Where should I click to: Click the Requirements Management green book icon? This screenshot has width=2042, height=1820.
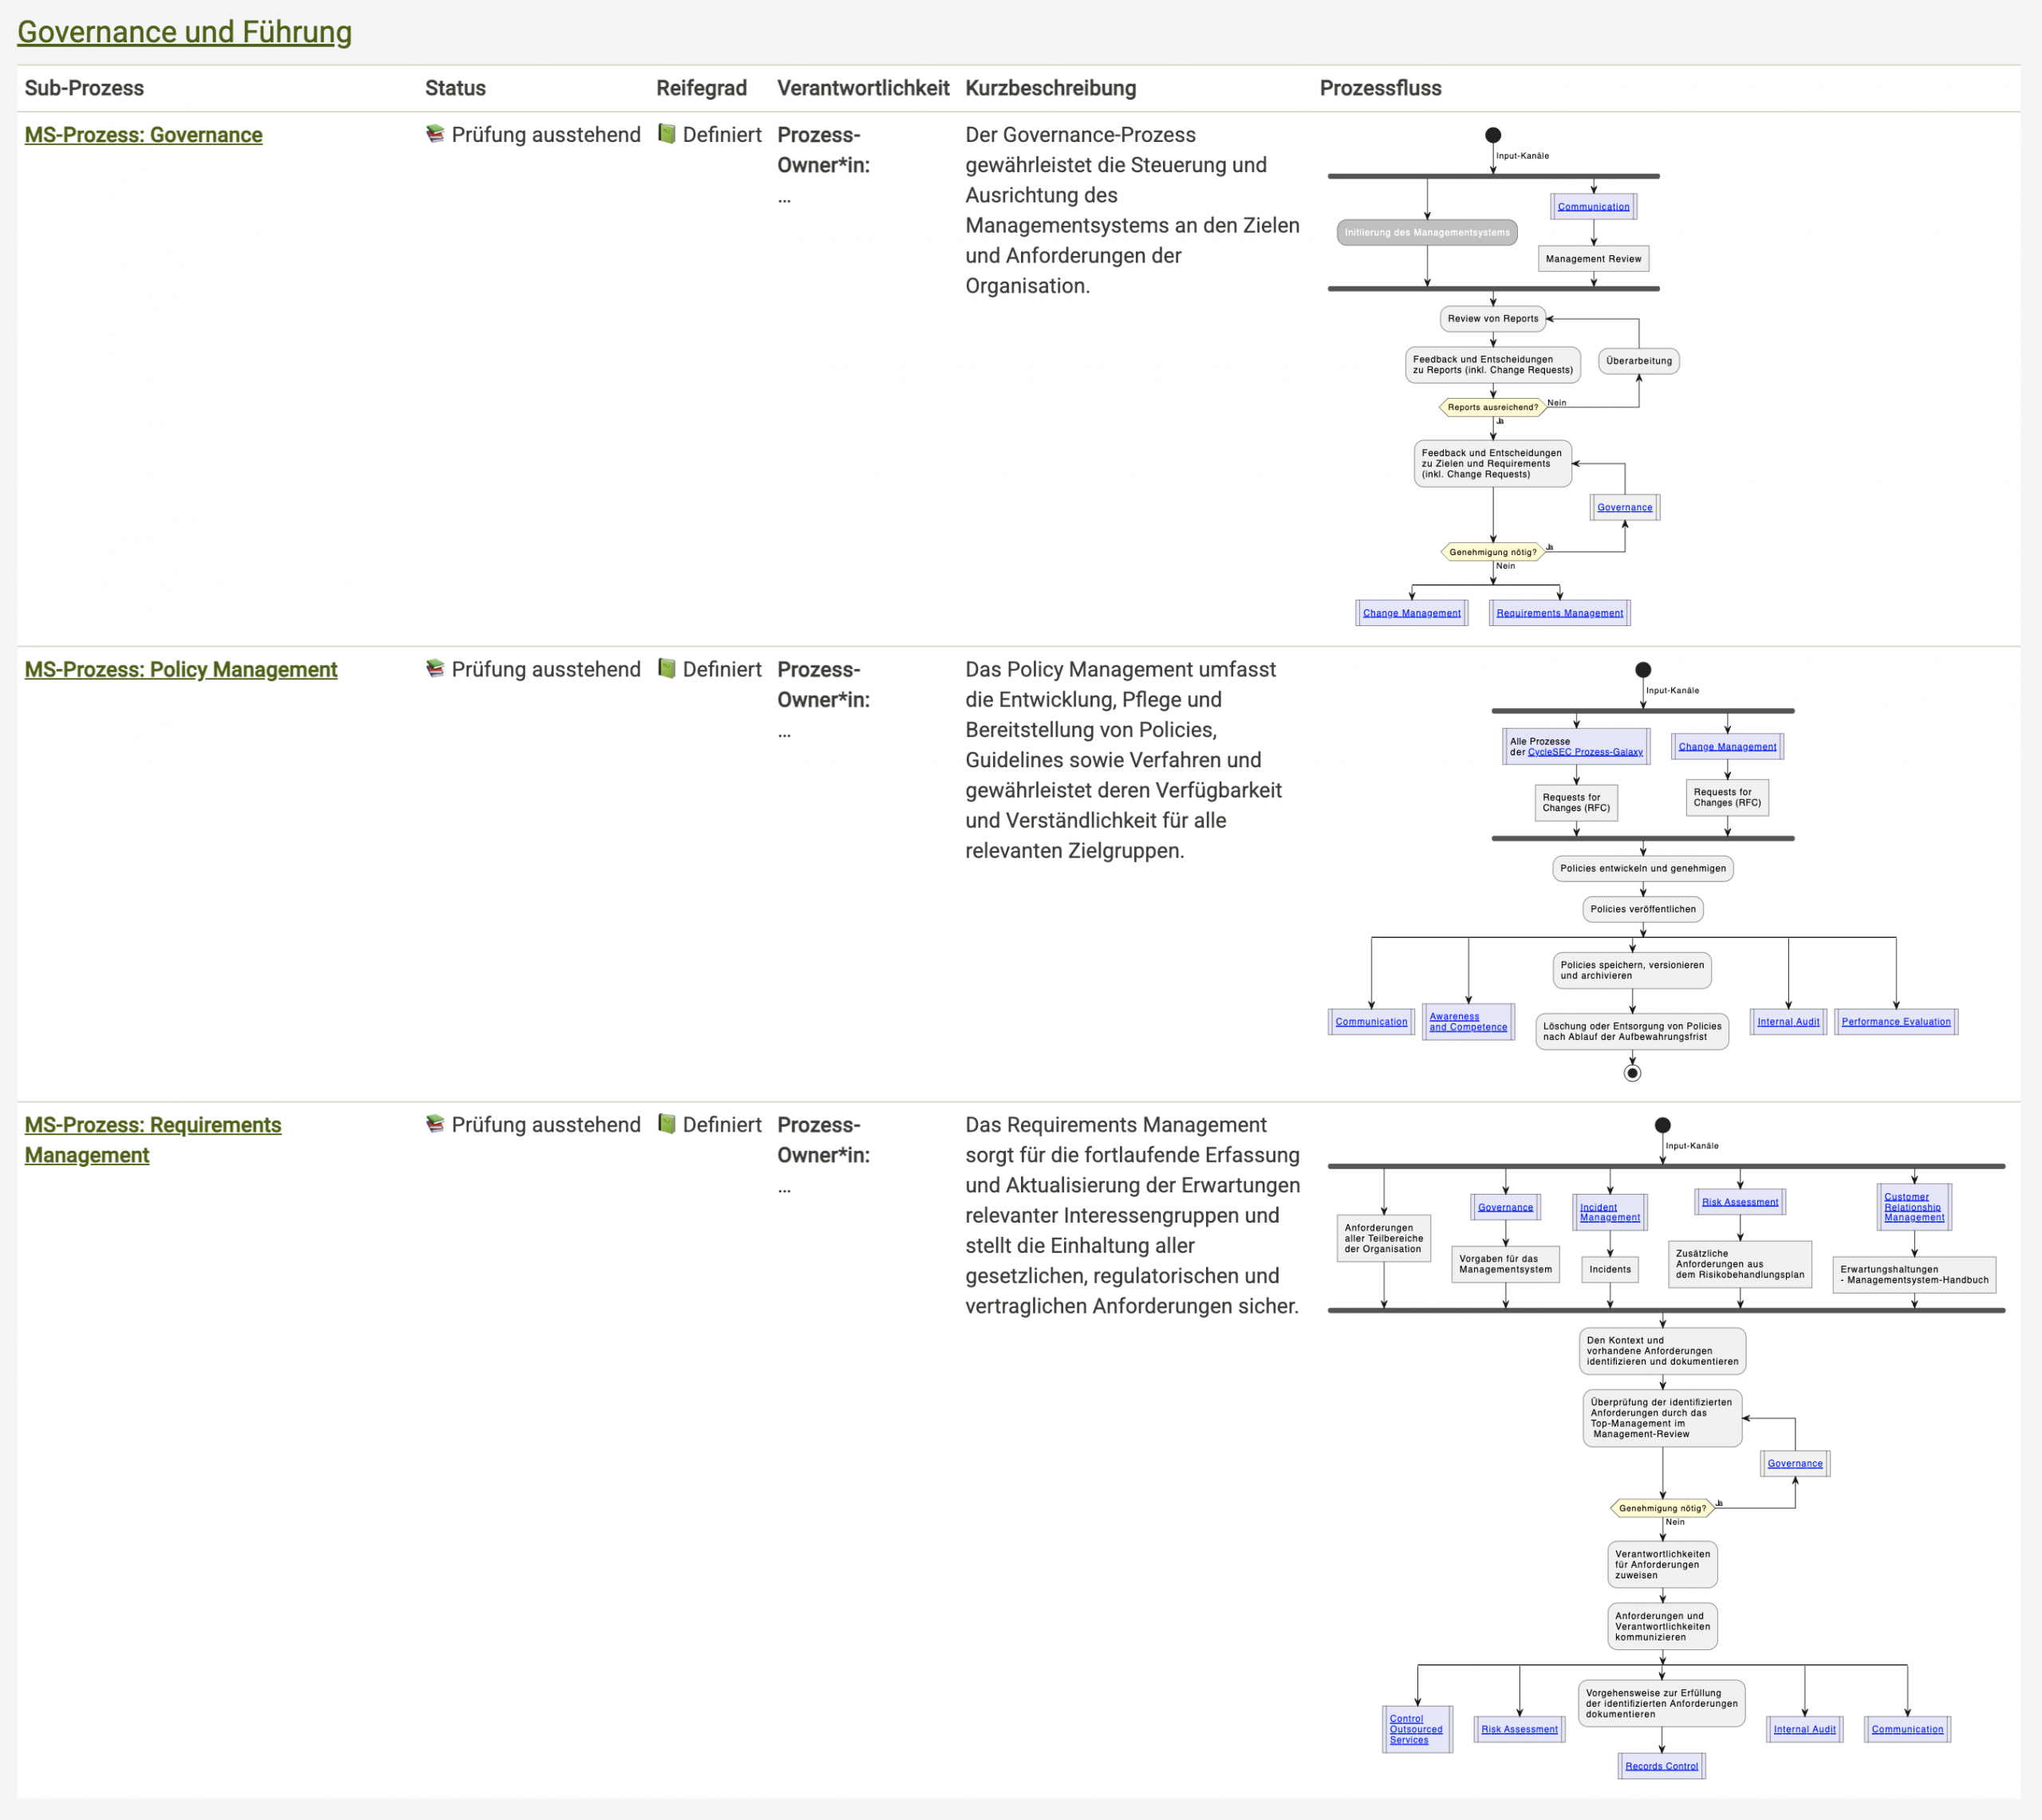(666, 1124)
